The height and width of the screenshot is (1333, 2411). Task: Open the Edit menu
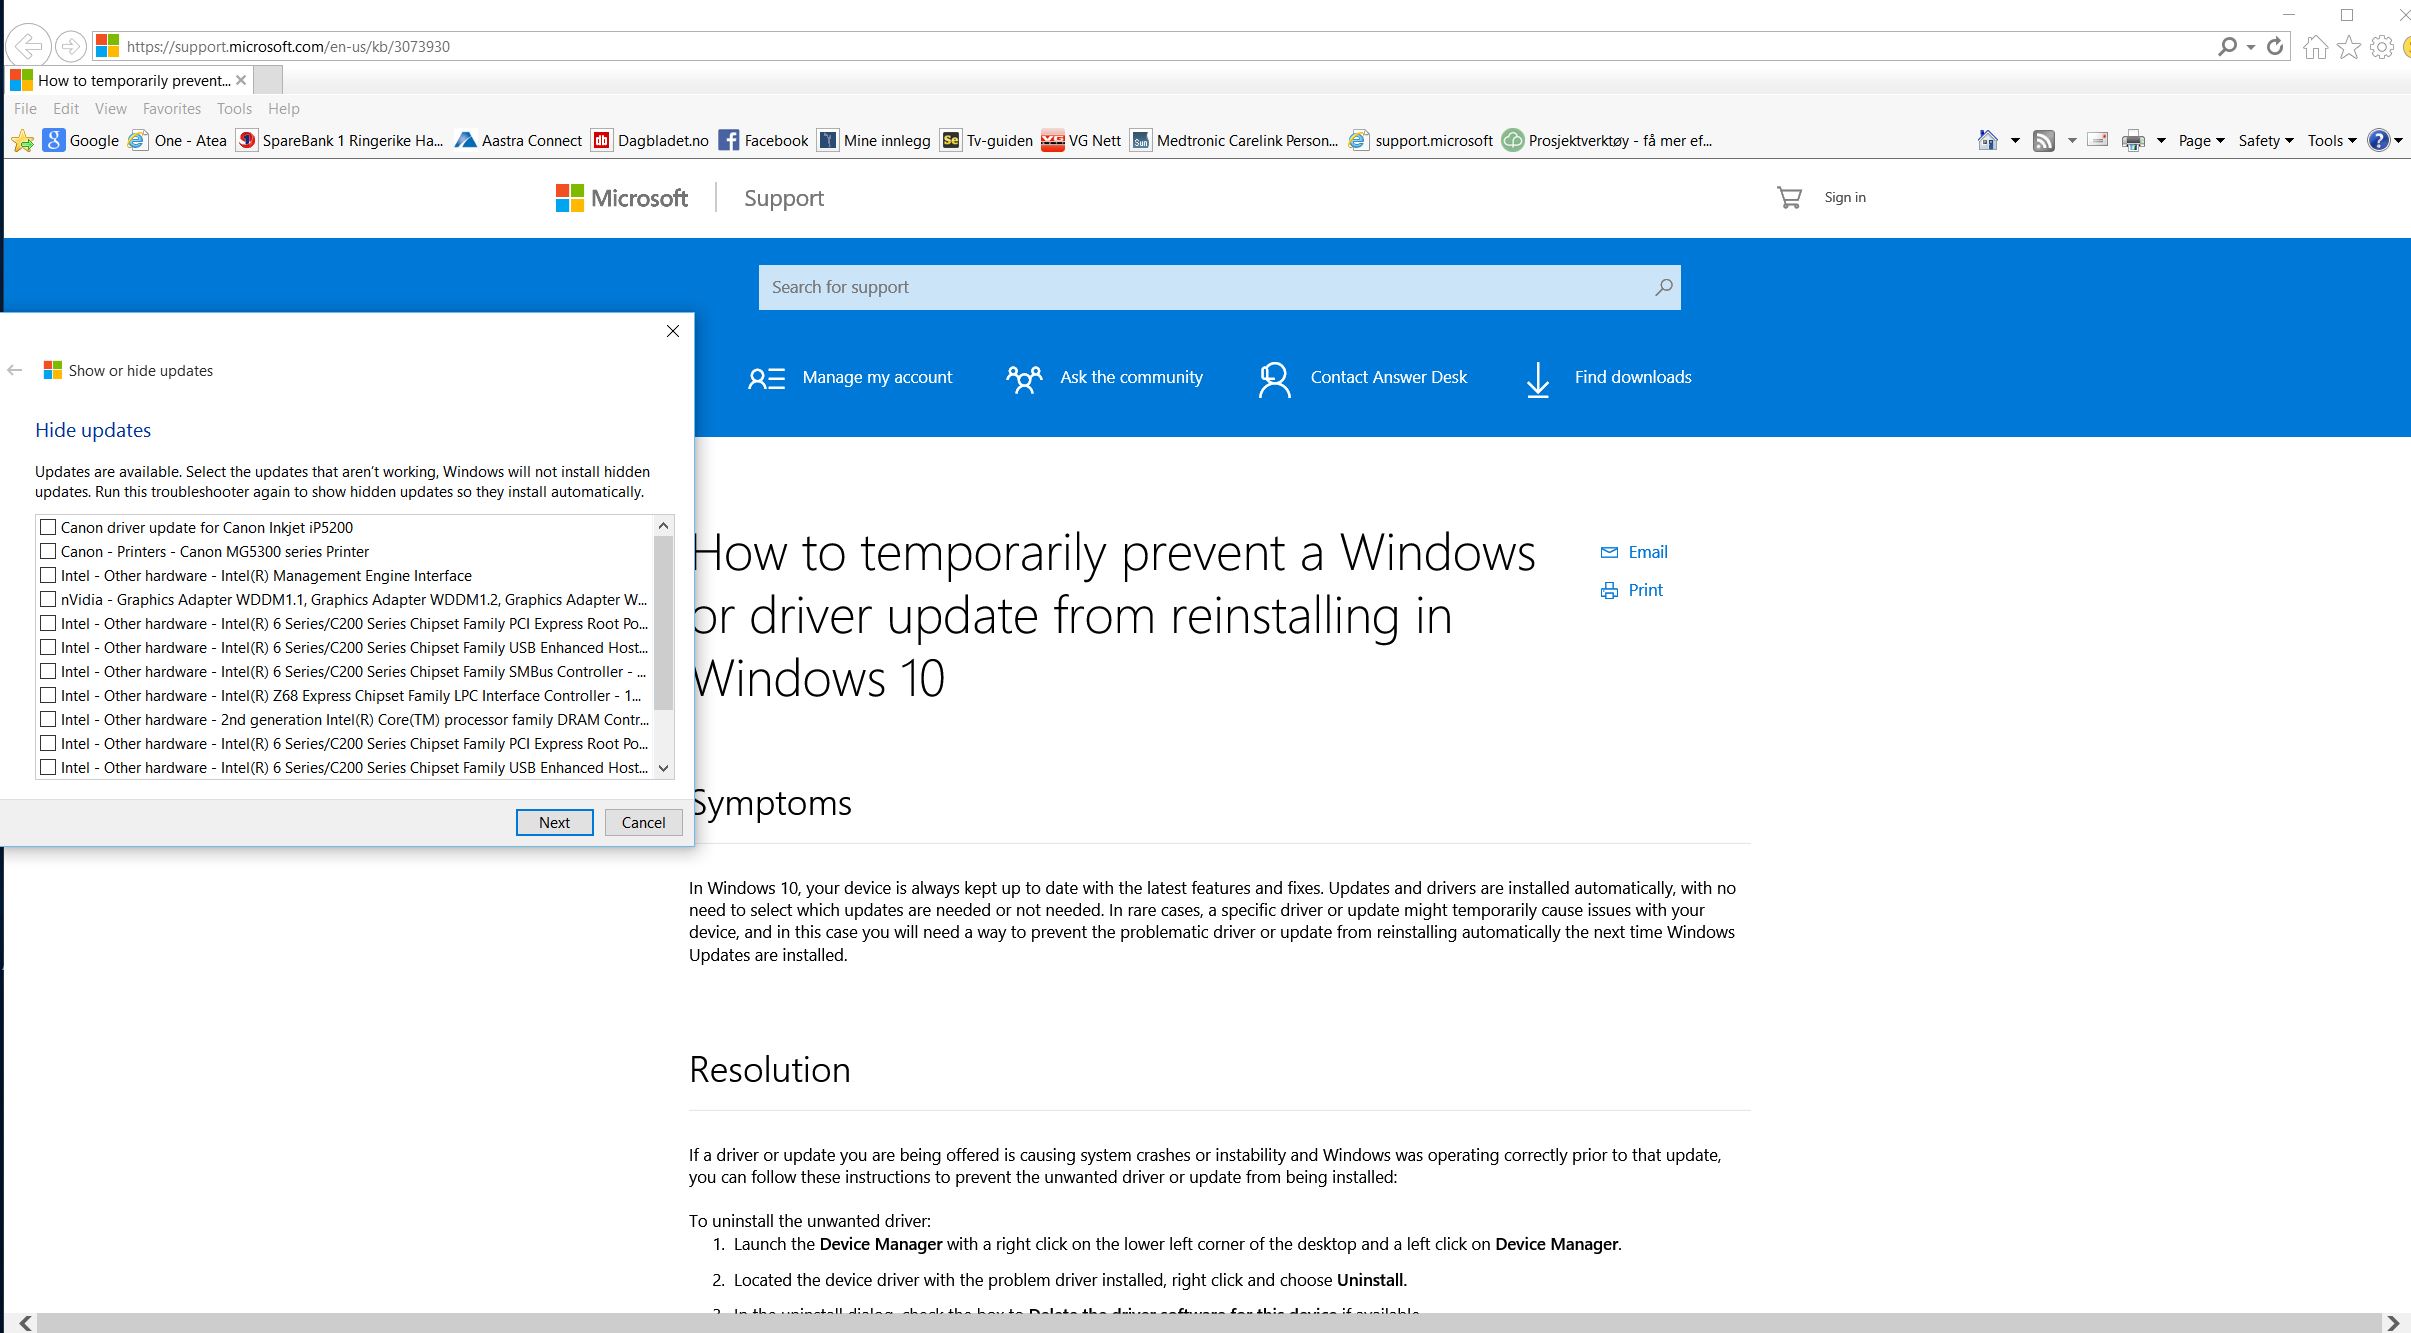pos(66,108)
